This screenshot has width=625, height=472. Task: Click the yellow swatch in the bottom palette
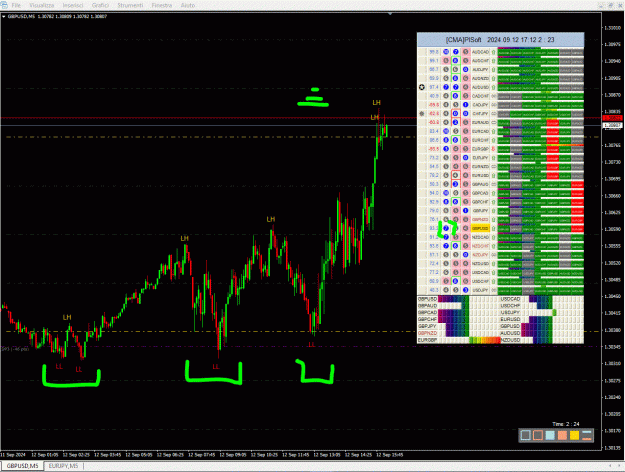click(574, 435)
